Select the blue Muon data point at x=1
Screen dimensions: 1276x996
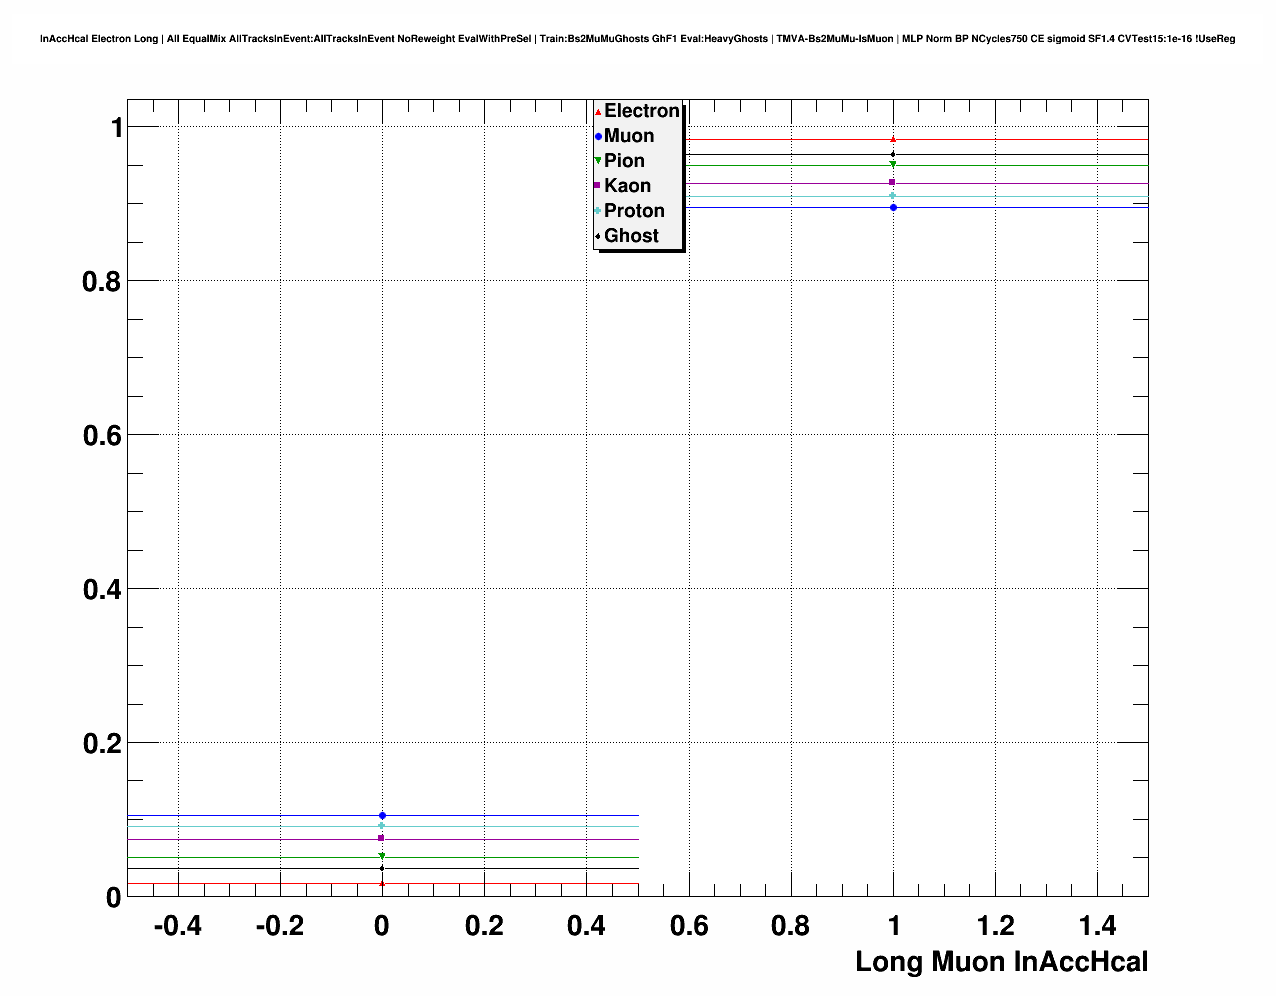pyautogui.click(x=893, y=207)
